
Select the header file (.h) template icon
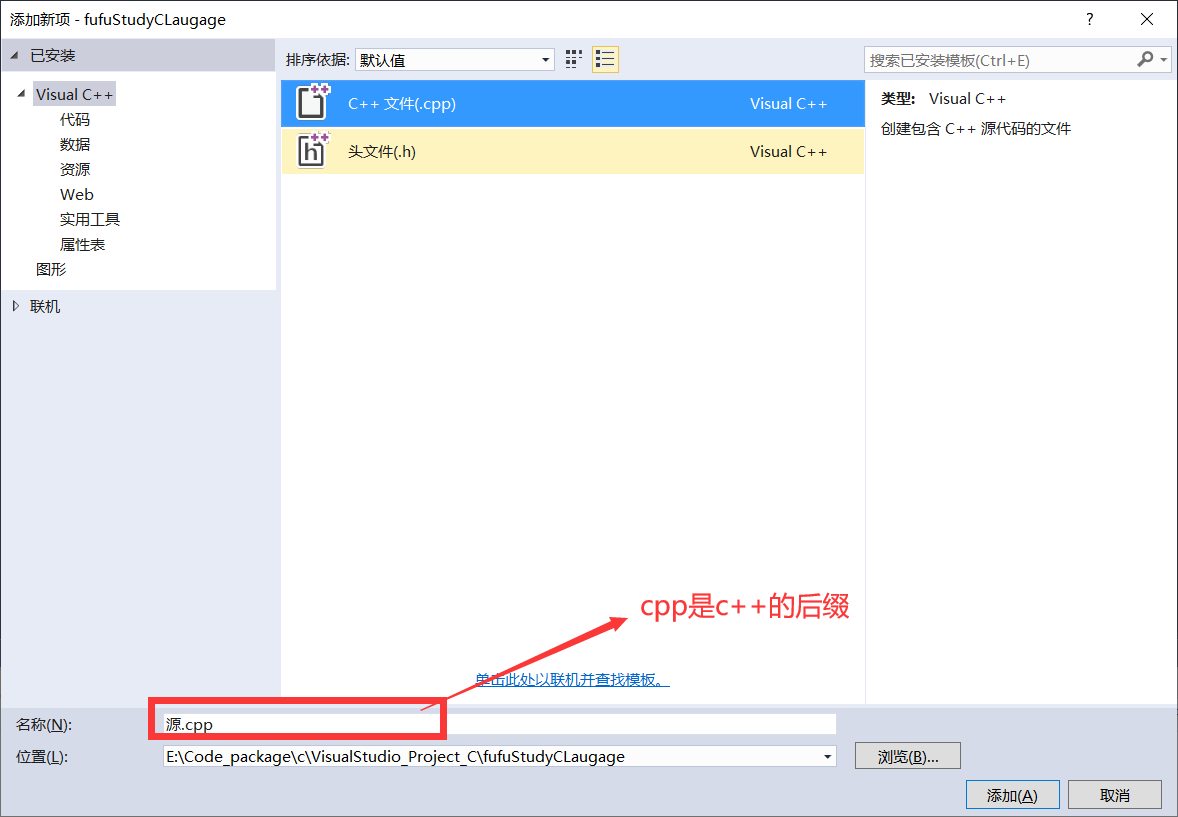click(312, 150)
